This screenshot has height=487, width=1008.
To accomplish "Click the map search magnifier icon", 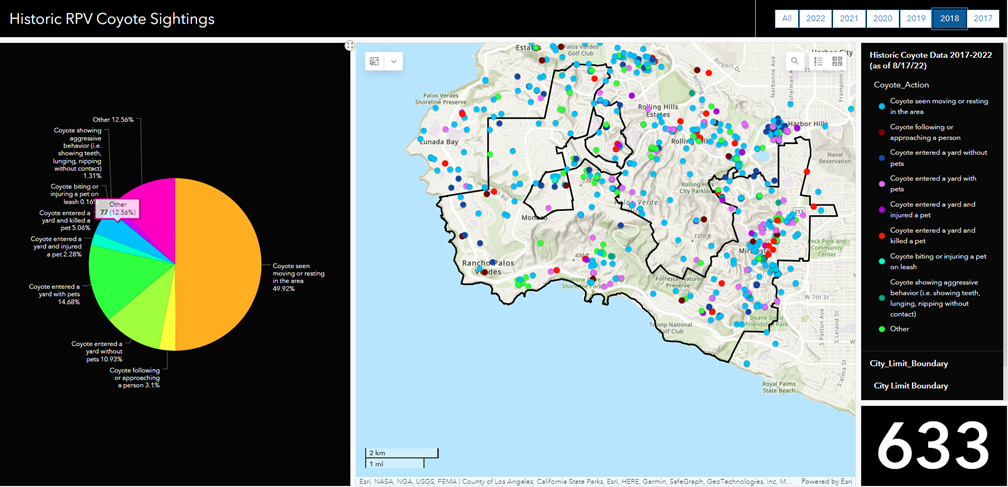I will point(796,61).
